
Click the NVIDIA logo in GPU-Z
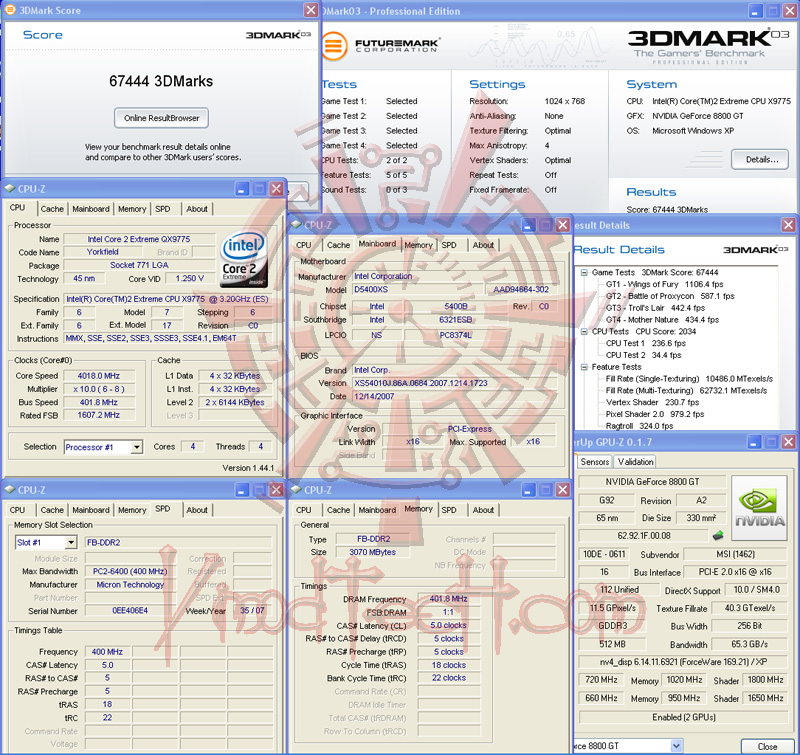click(759, 508)
